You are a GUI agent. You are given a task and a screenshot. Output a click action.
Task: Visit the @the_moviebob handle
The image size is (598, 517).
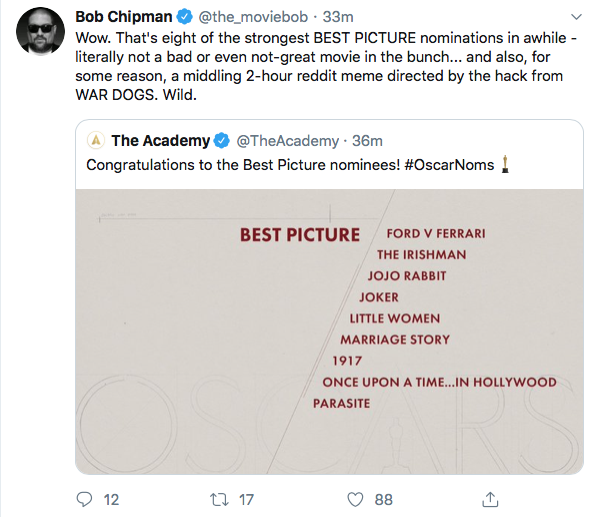pyautogui.click(x=253, y=17)
